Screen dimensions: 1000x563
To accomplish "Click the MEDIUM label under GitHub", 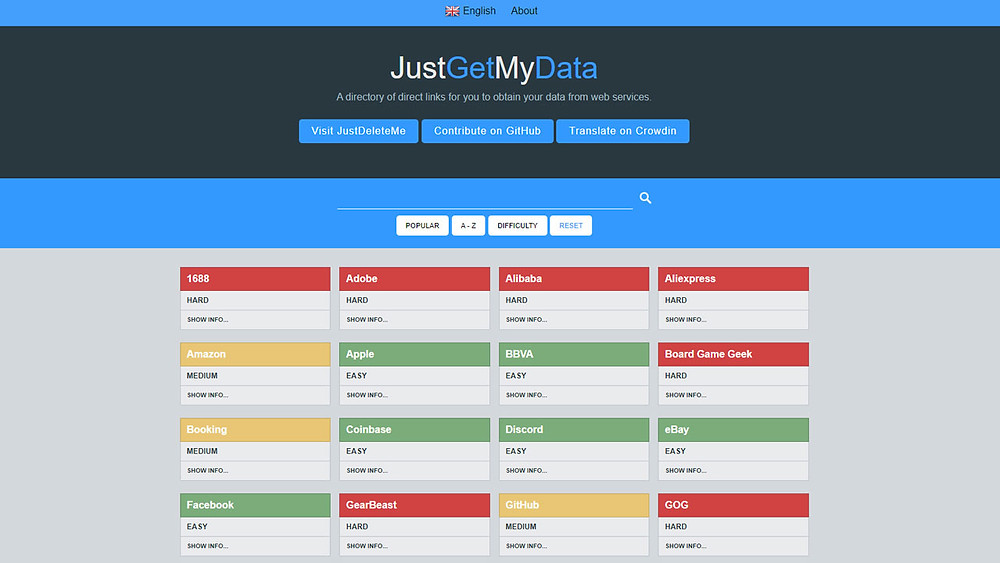I will (521, 527).
